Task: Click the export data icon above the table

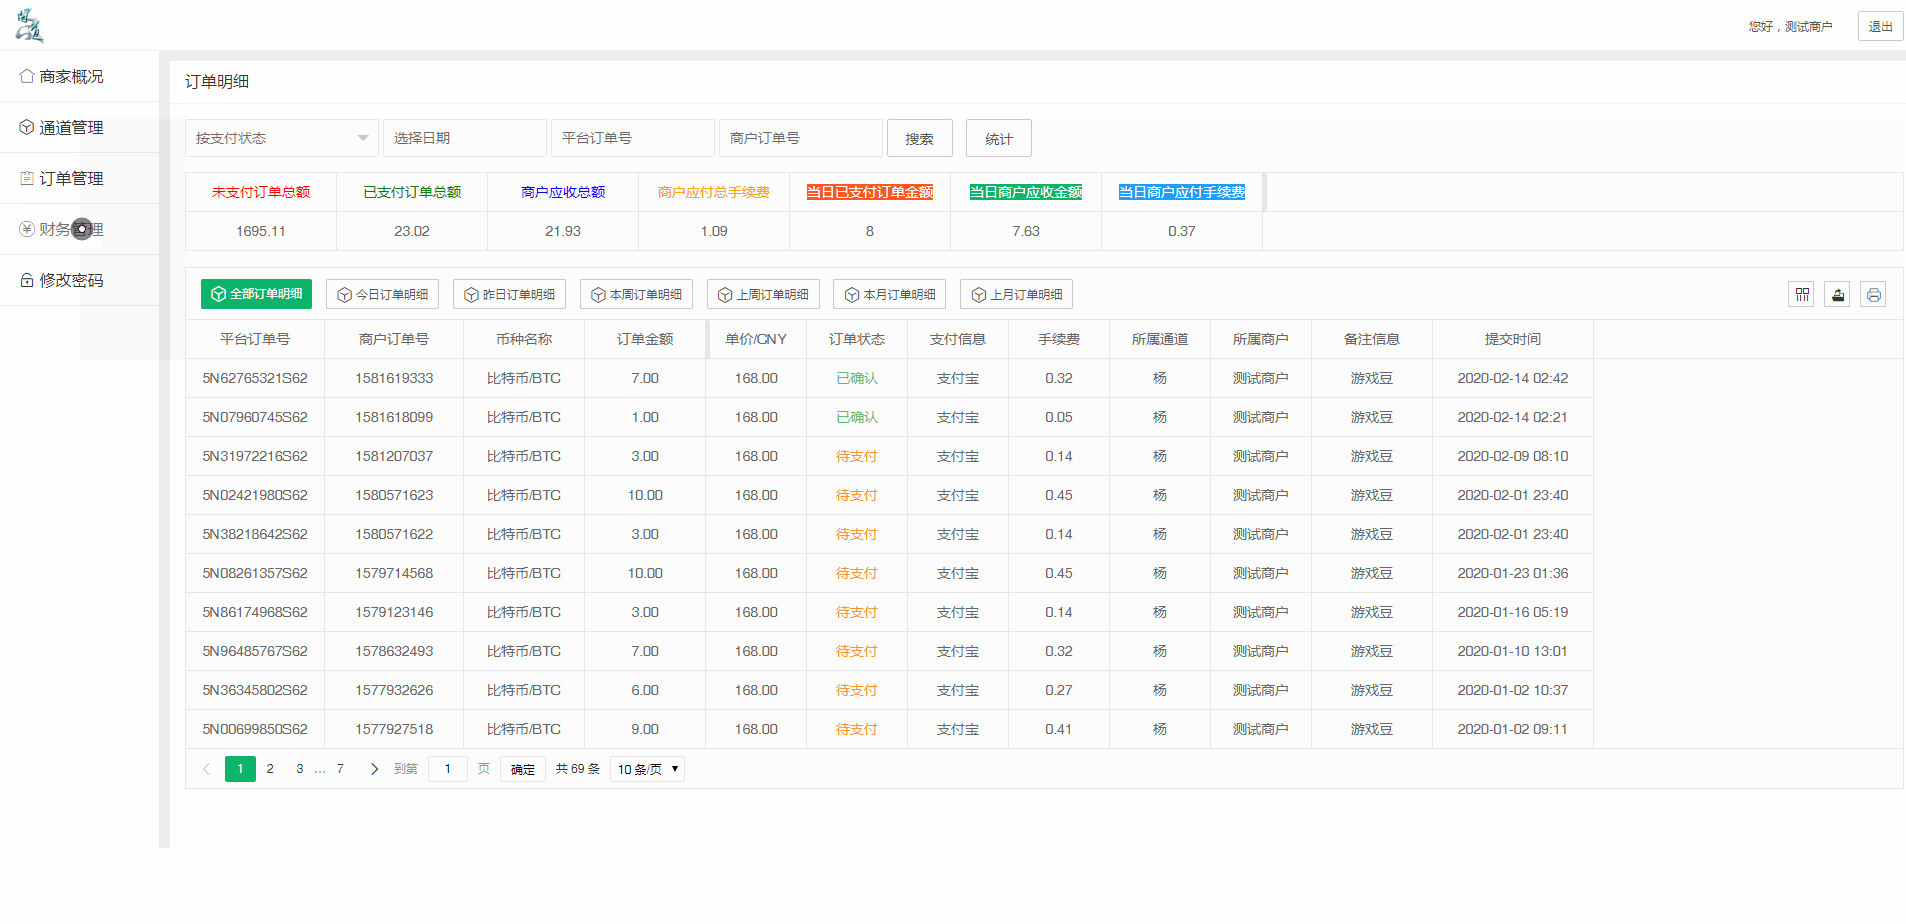Action: 1837,294
